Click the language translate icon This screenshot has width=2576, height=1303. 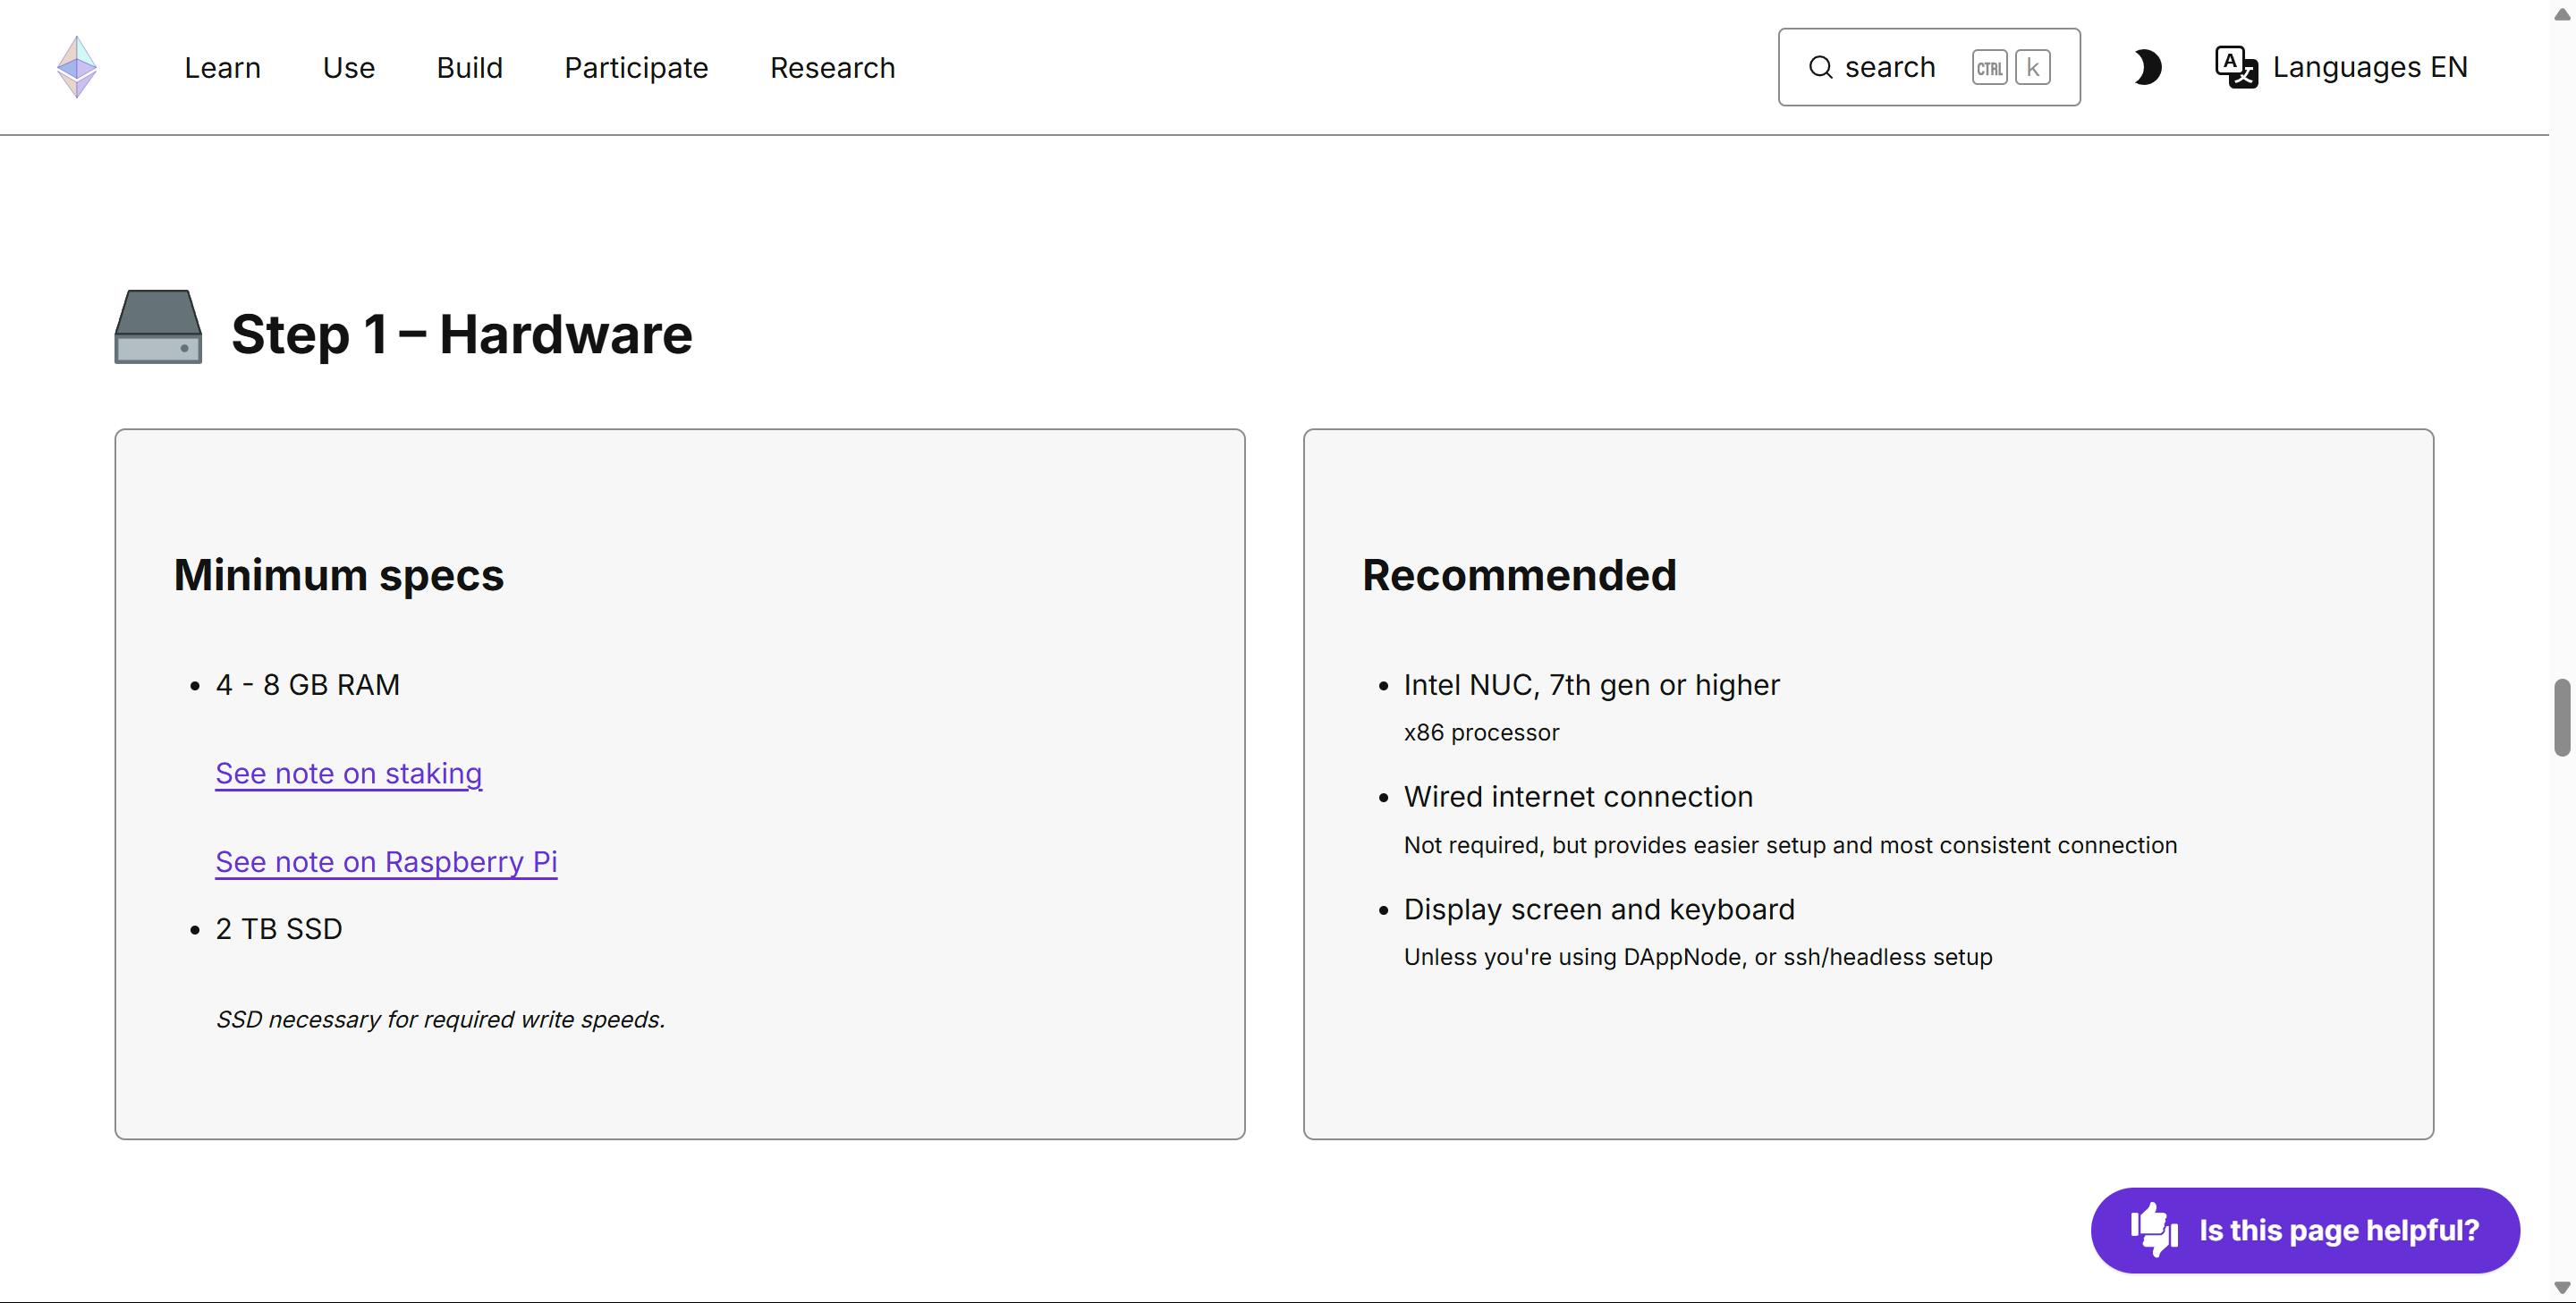[2235, 67]
